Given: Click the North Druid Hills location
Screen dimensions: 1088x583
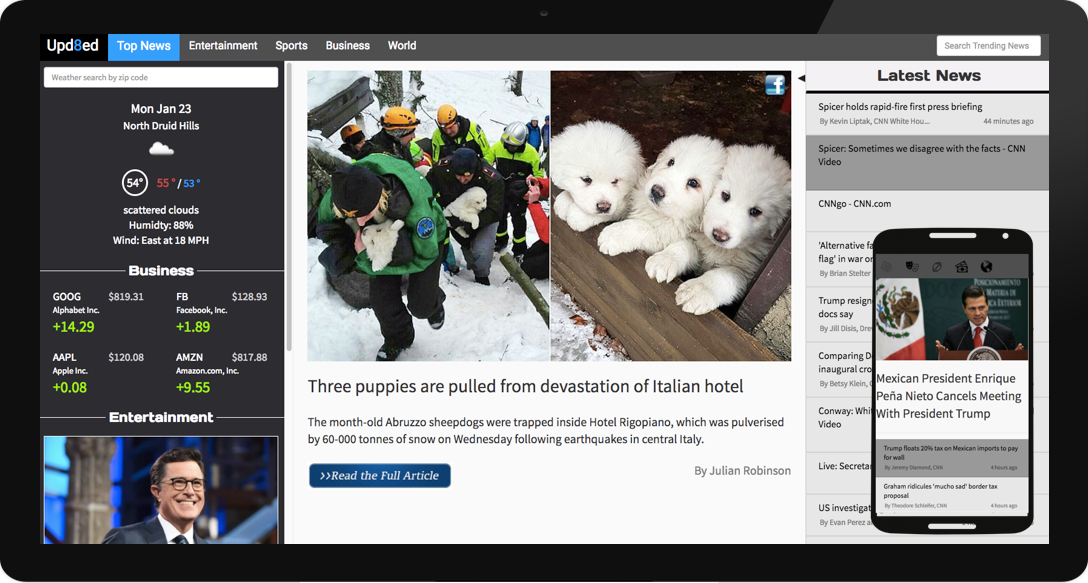Looking at the screenshot, I should (x=161, y=126).
